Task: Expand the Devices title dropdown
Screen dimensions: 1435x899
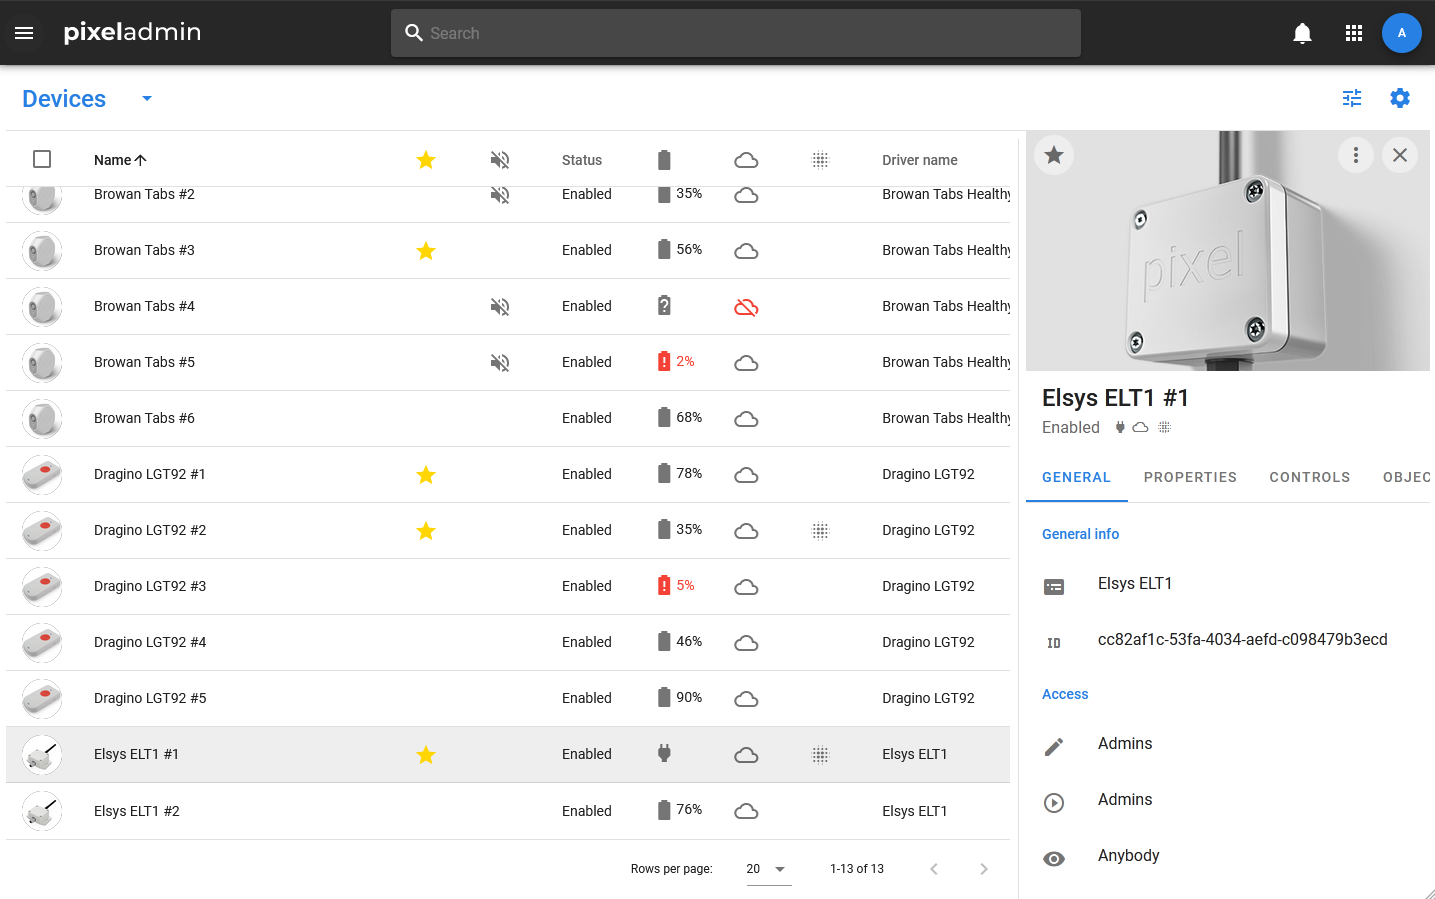Action: tap(147, 98)
